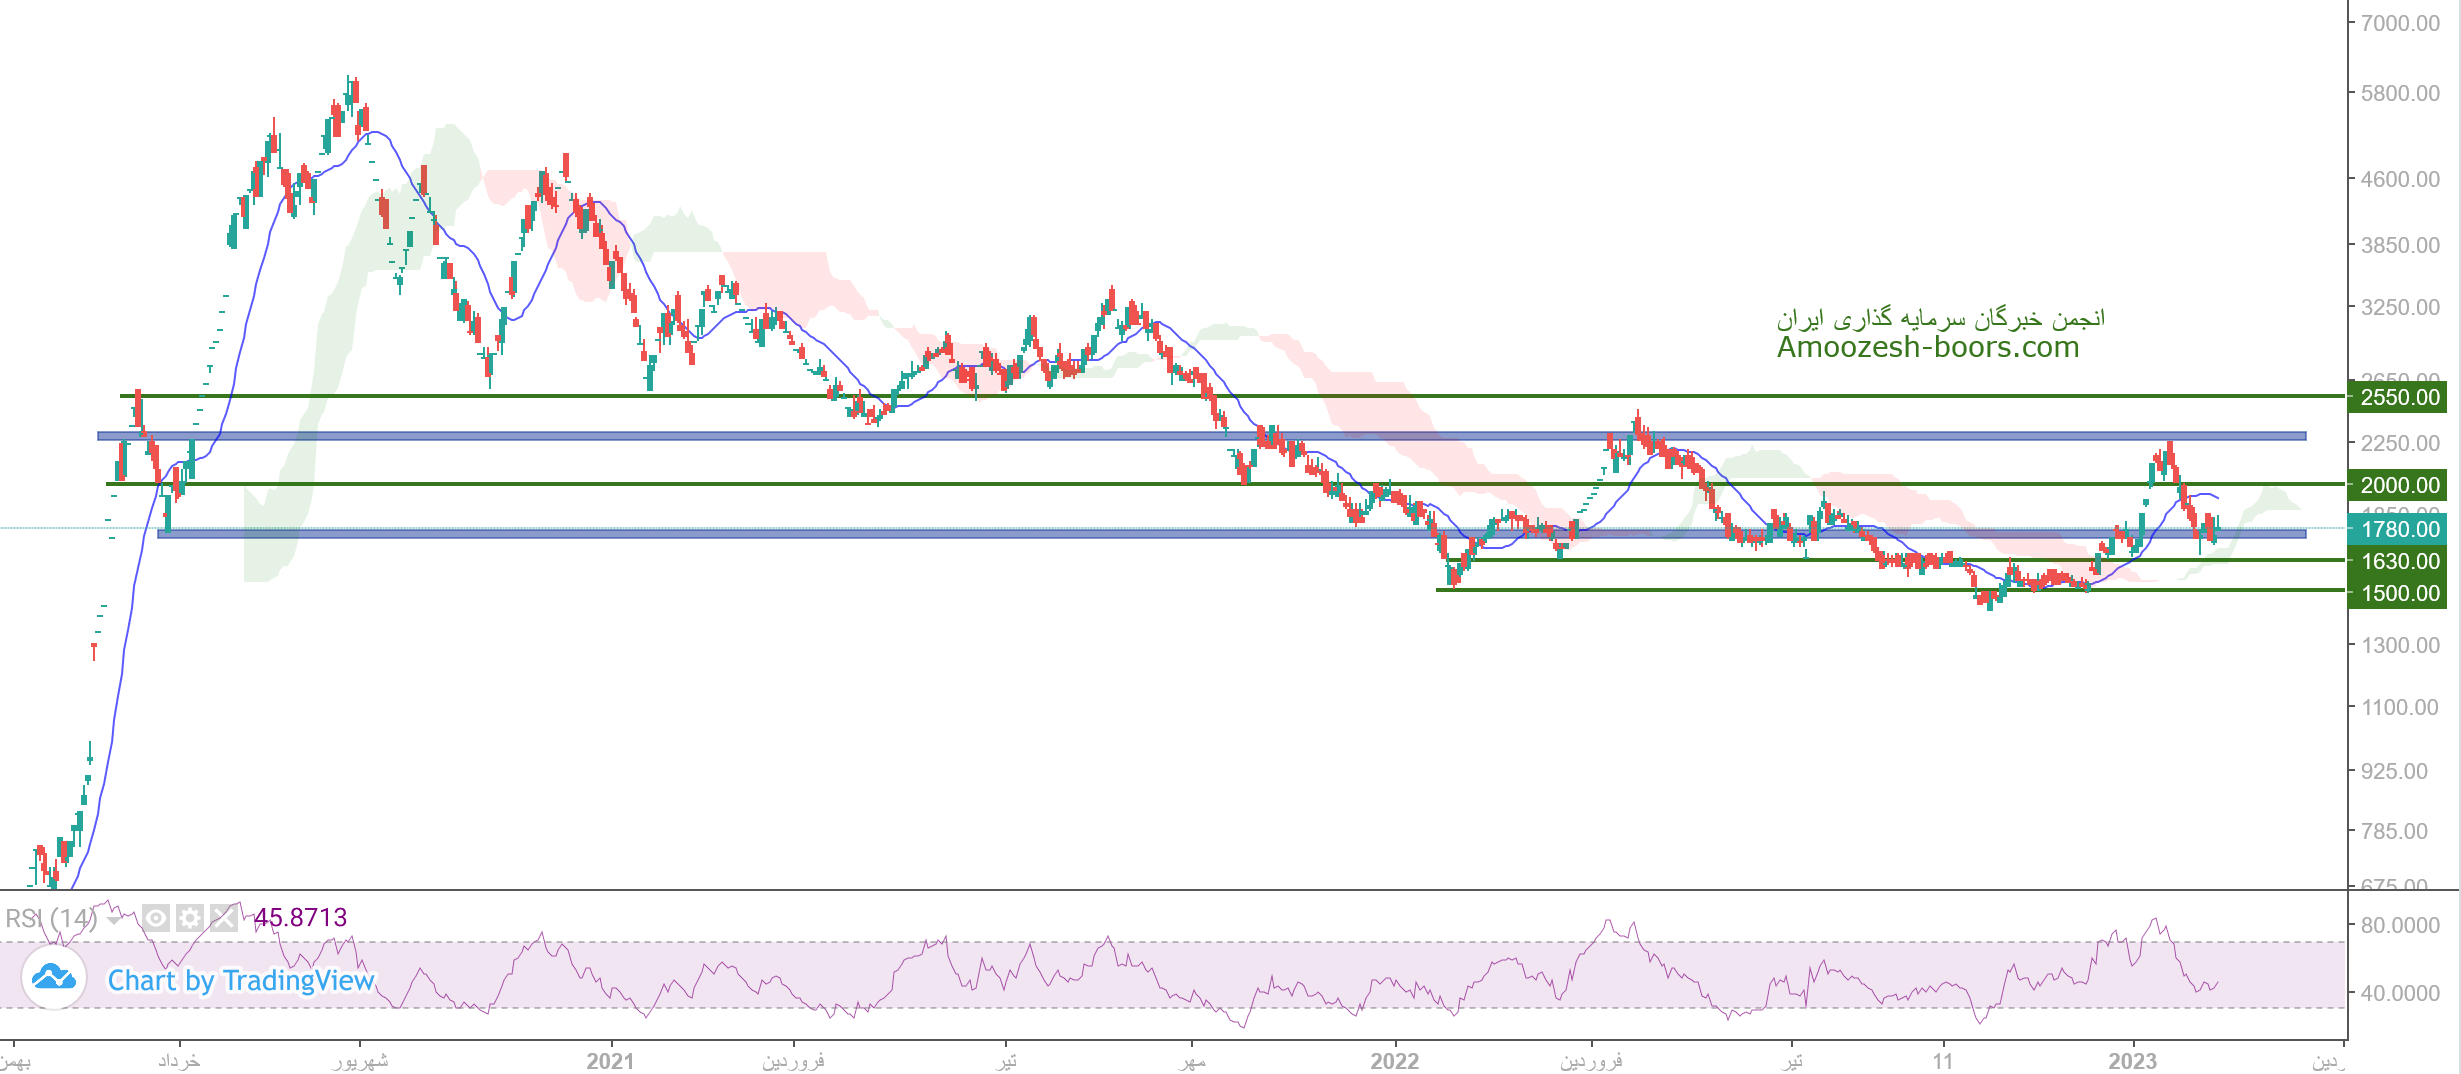
Task: Click the 40.0000 level on RSI scale
Action: (2399, 993)
